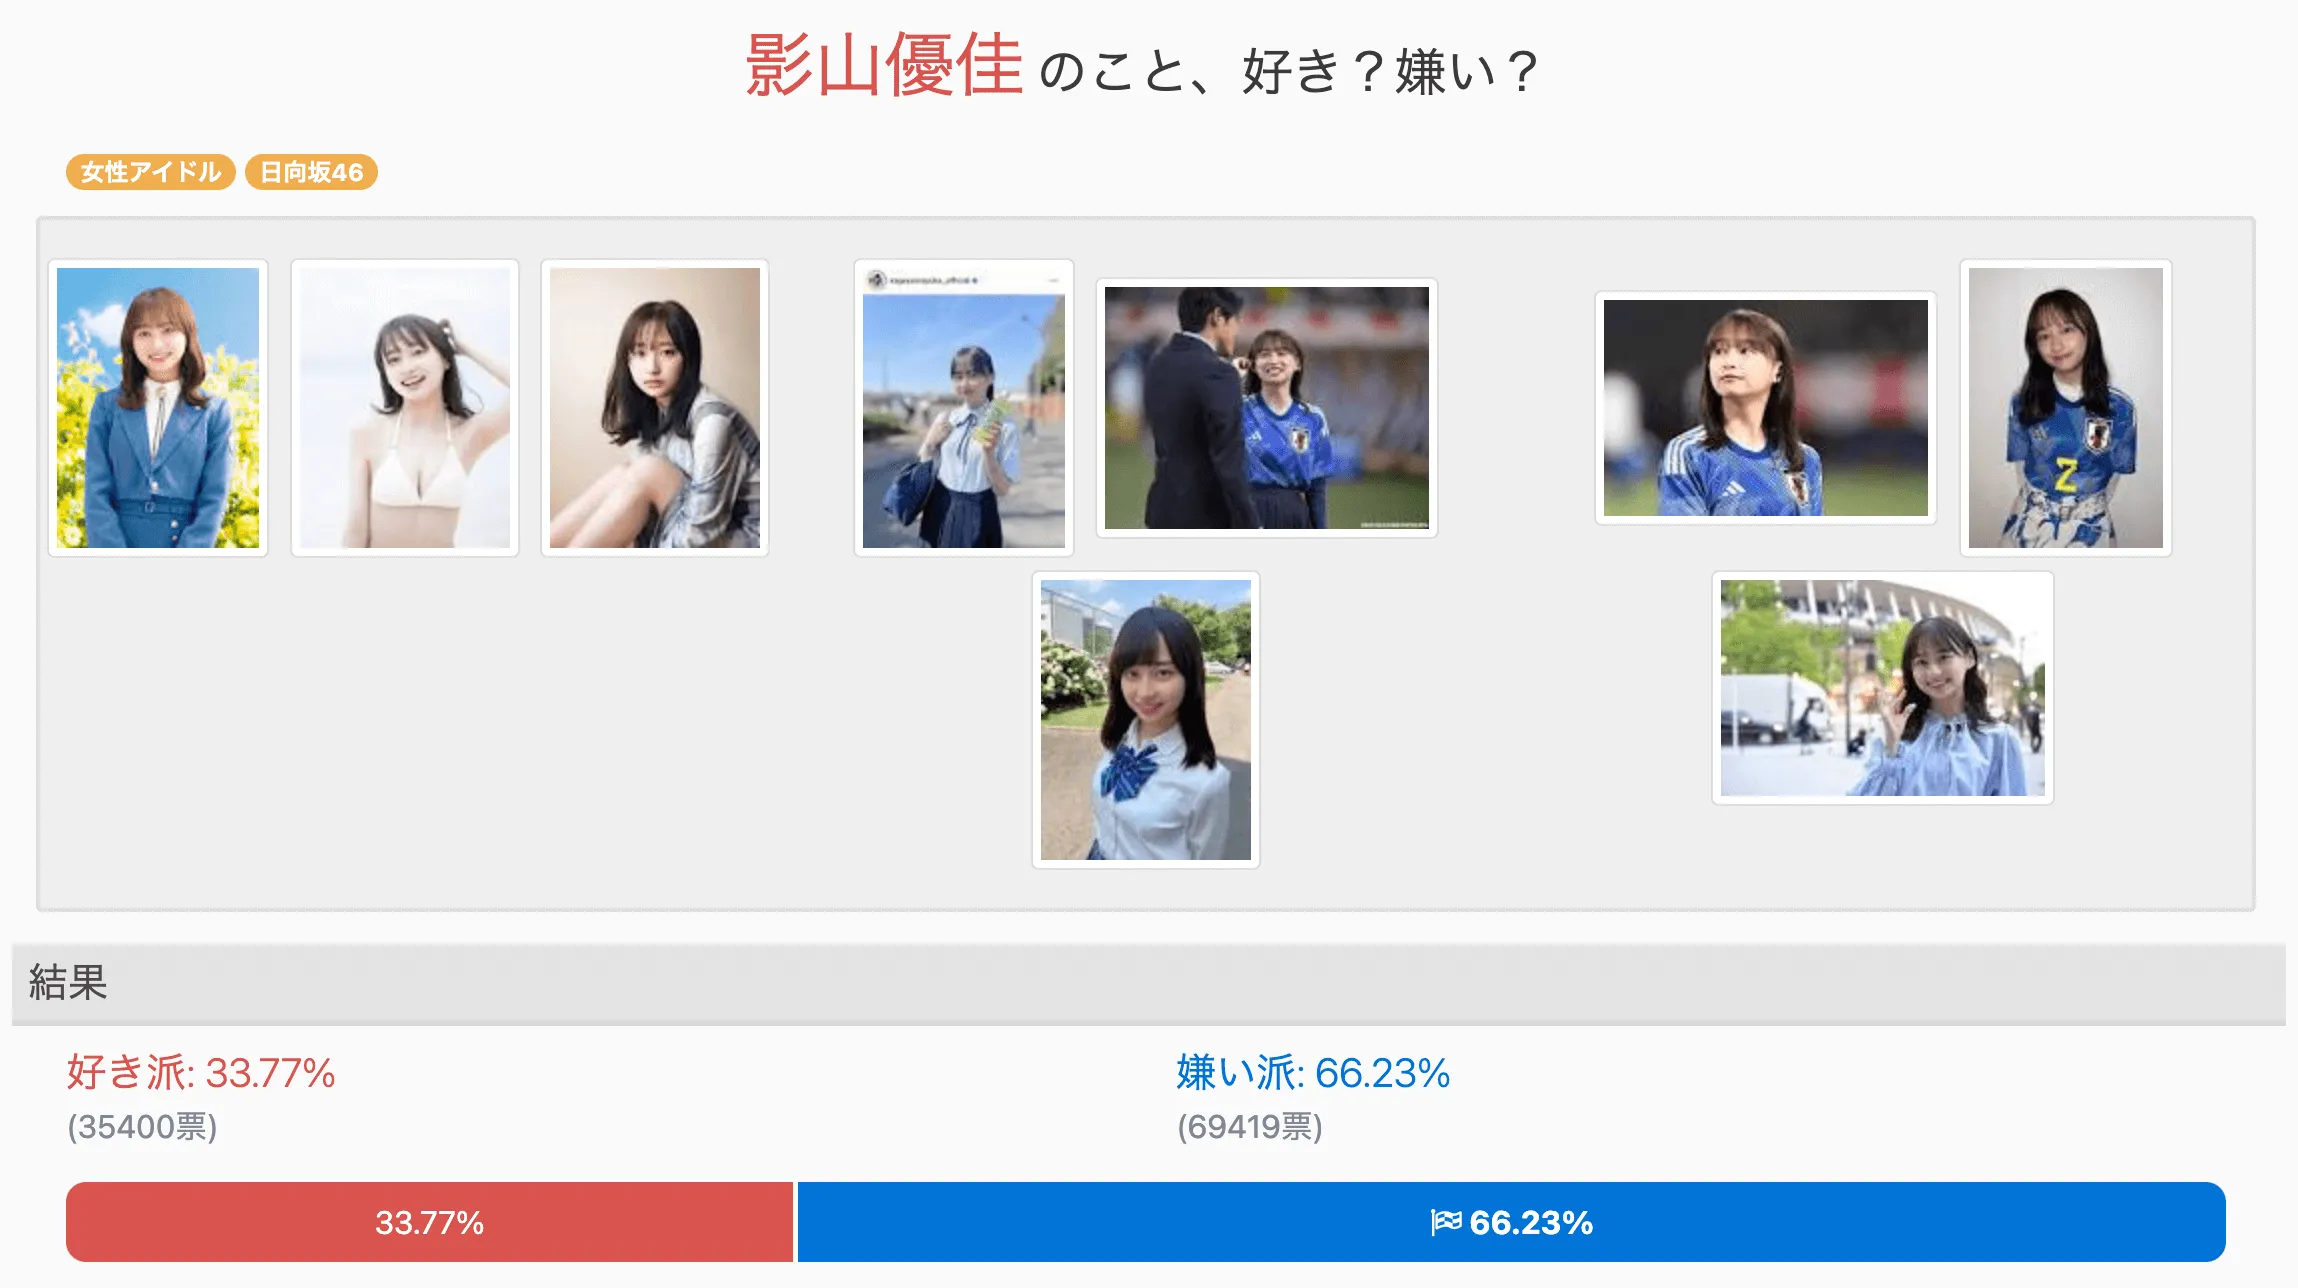Click the flag icon in blue bar
The height and width of the screenshot is (1288, 2298).
[1446, 1222]
